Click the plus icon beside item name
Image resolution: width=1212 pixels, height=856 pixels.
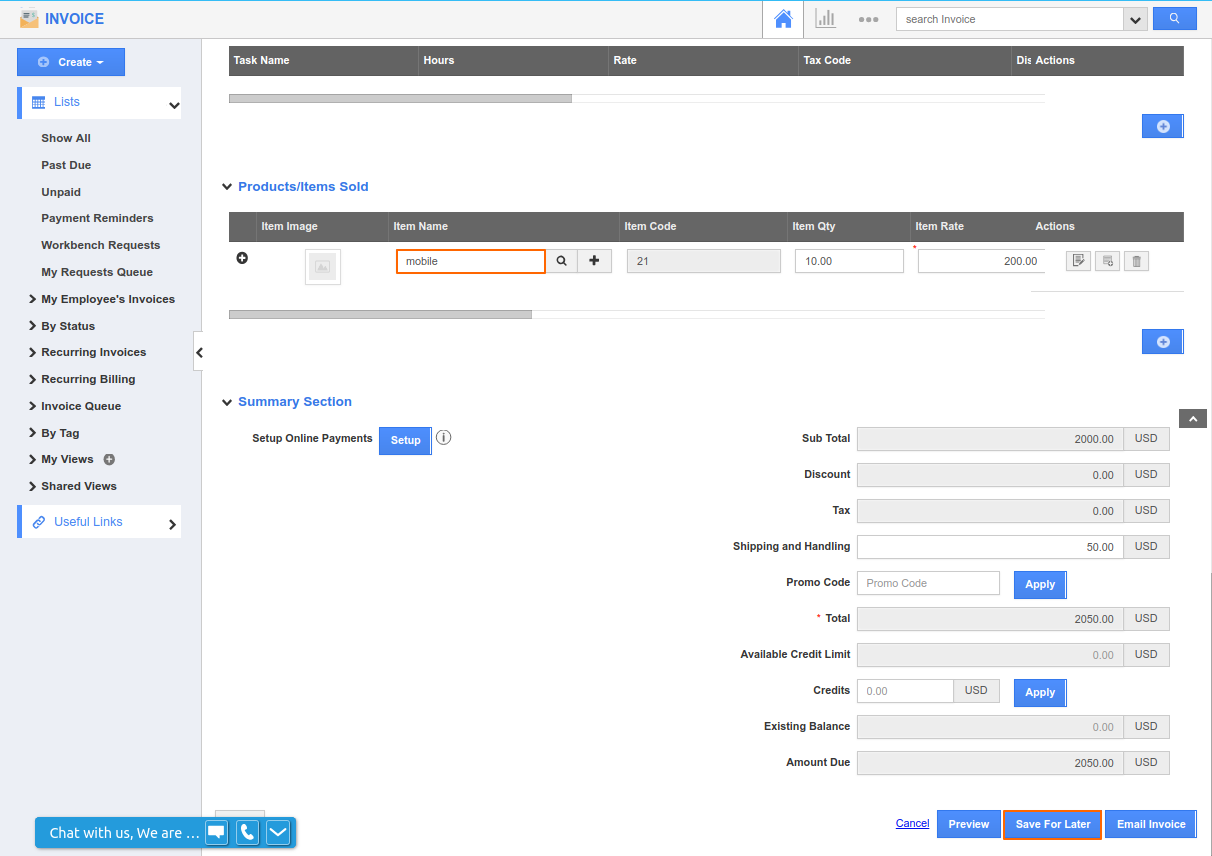click(594, 261)
